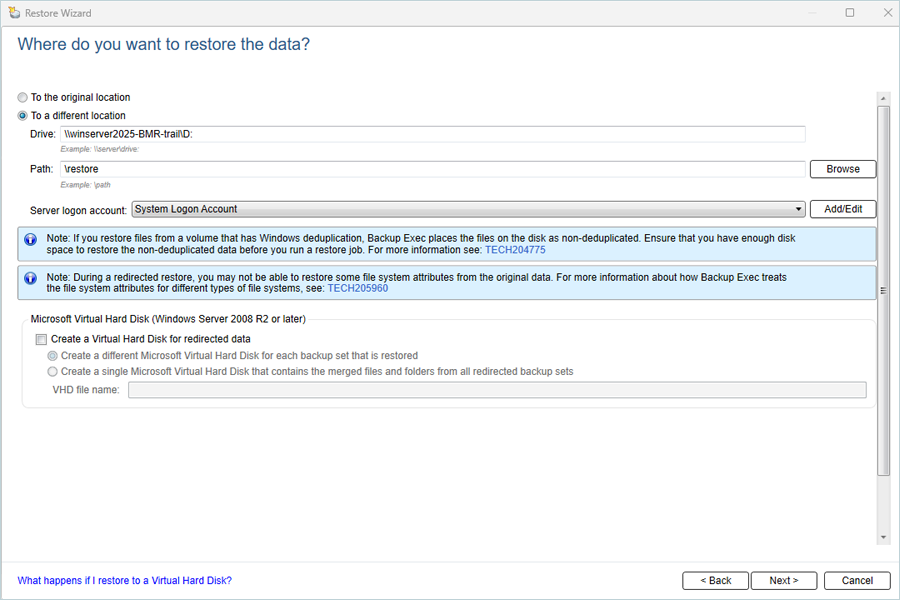The image size is (900, 600).
Task: Click the scrollbar up arrow
Action: tap(883, 98)
